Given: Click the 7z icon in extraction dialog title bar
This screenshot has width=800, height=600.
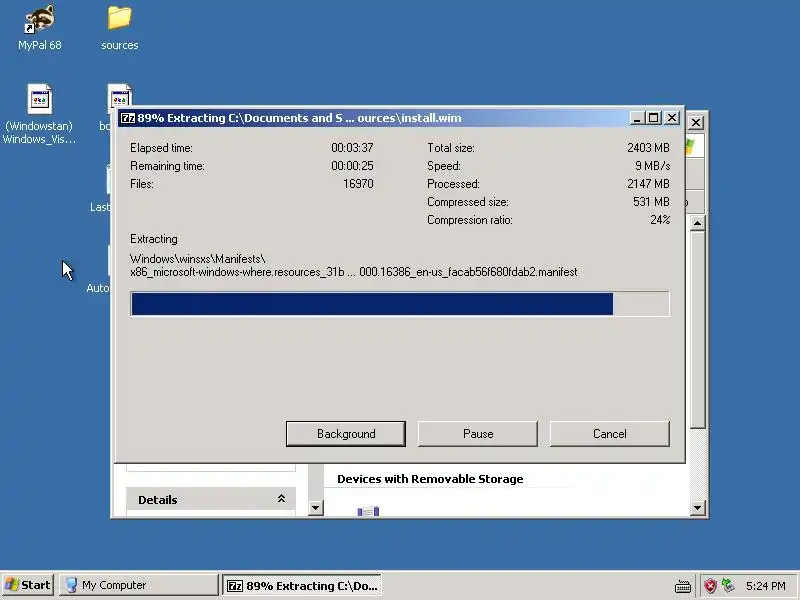Looking at the screenshot, I should coord(128,118).
